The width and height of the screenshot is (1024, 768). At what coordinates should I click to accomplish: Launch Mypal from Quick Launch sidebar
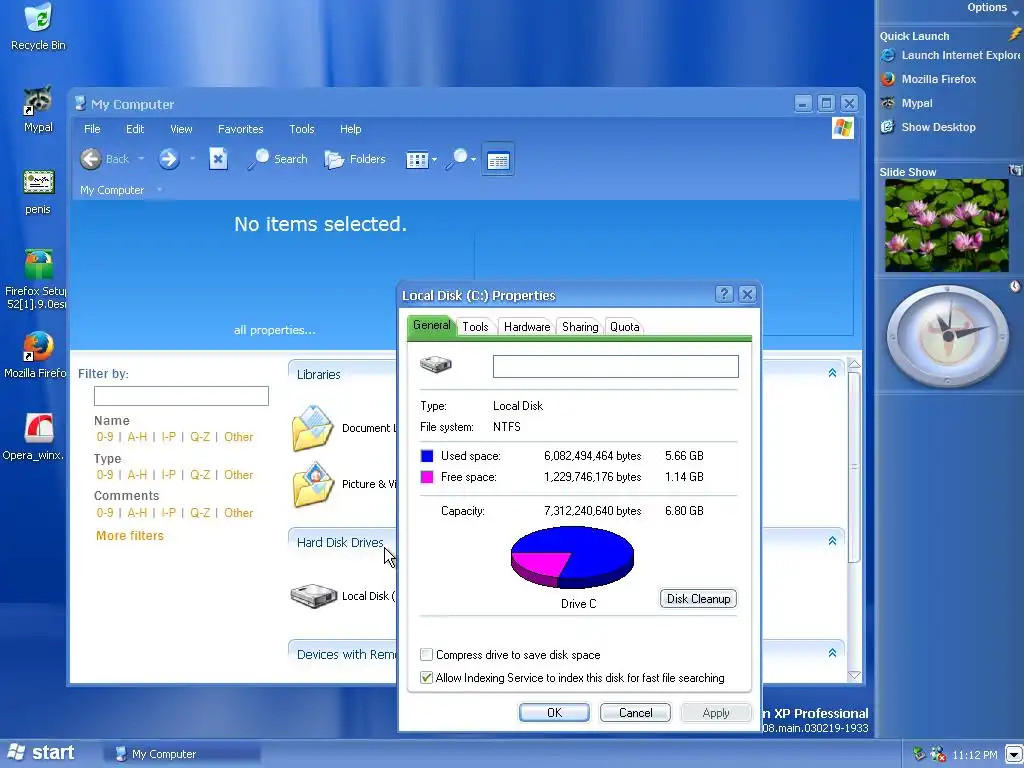tap(906, 103)
